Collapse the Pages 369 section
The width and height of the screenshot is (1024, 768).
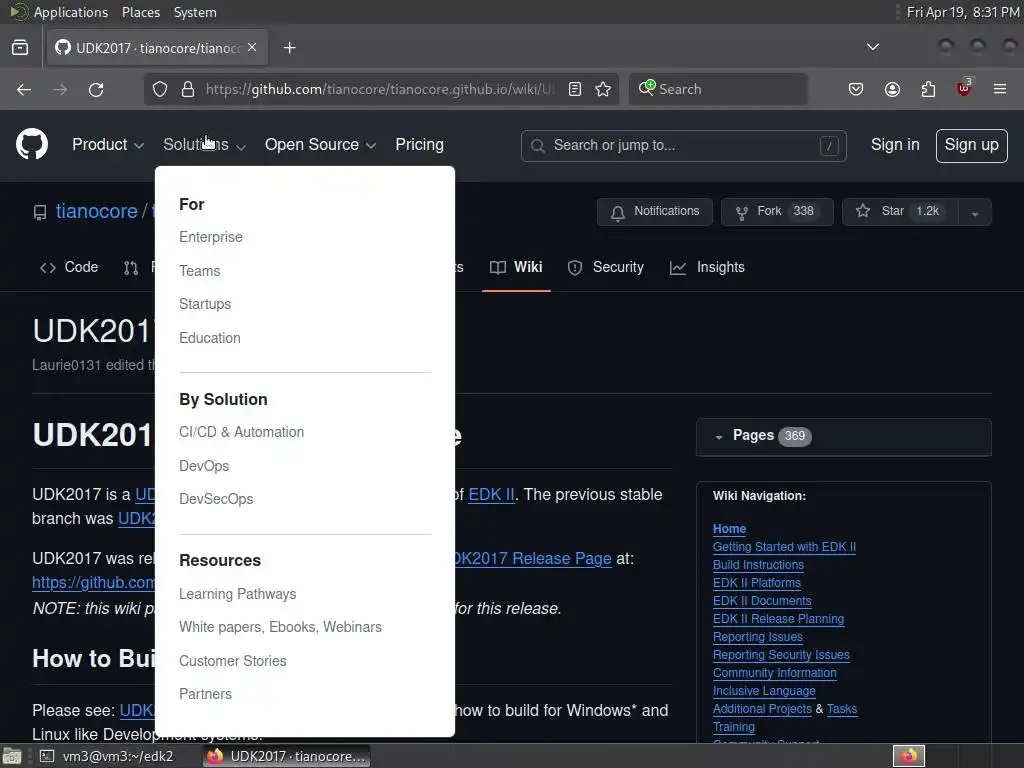[844, 436]
